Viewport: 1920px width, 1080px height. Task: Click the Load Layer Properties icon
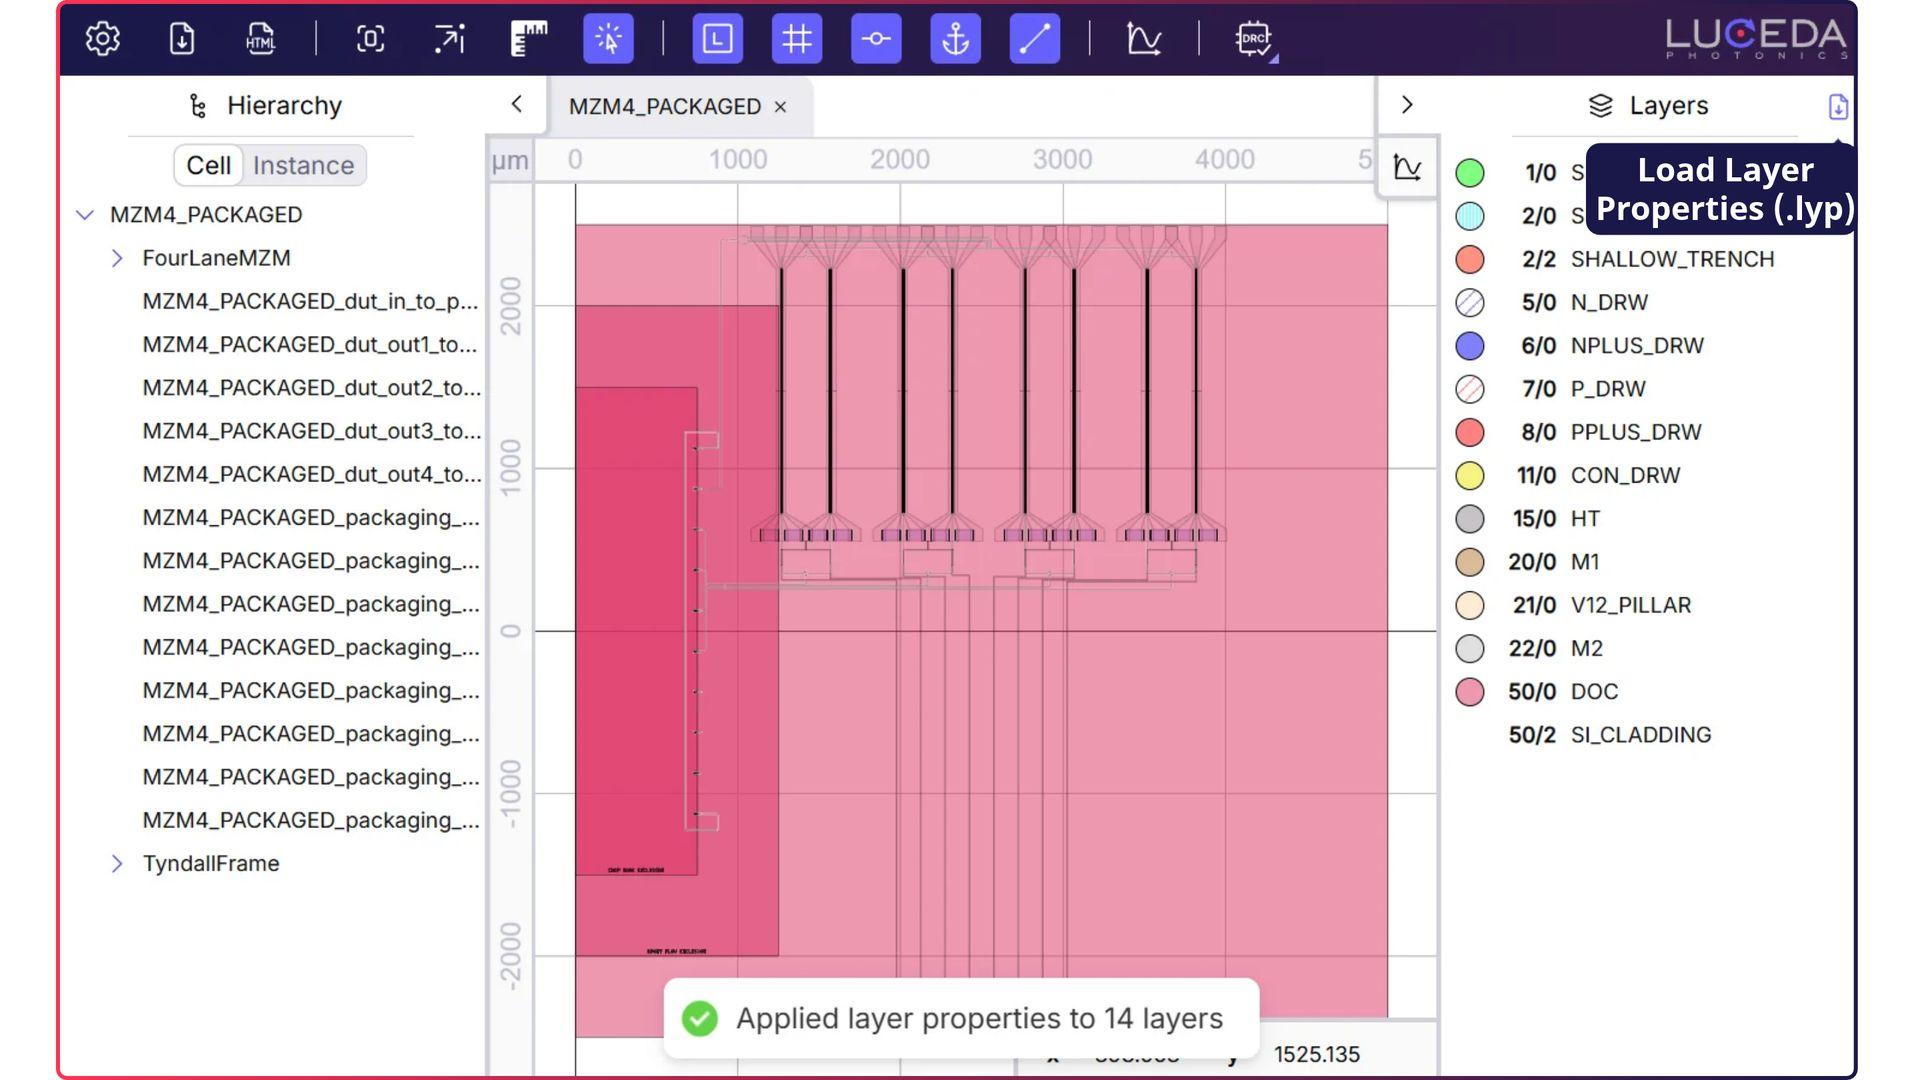point(1838,106)
